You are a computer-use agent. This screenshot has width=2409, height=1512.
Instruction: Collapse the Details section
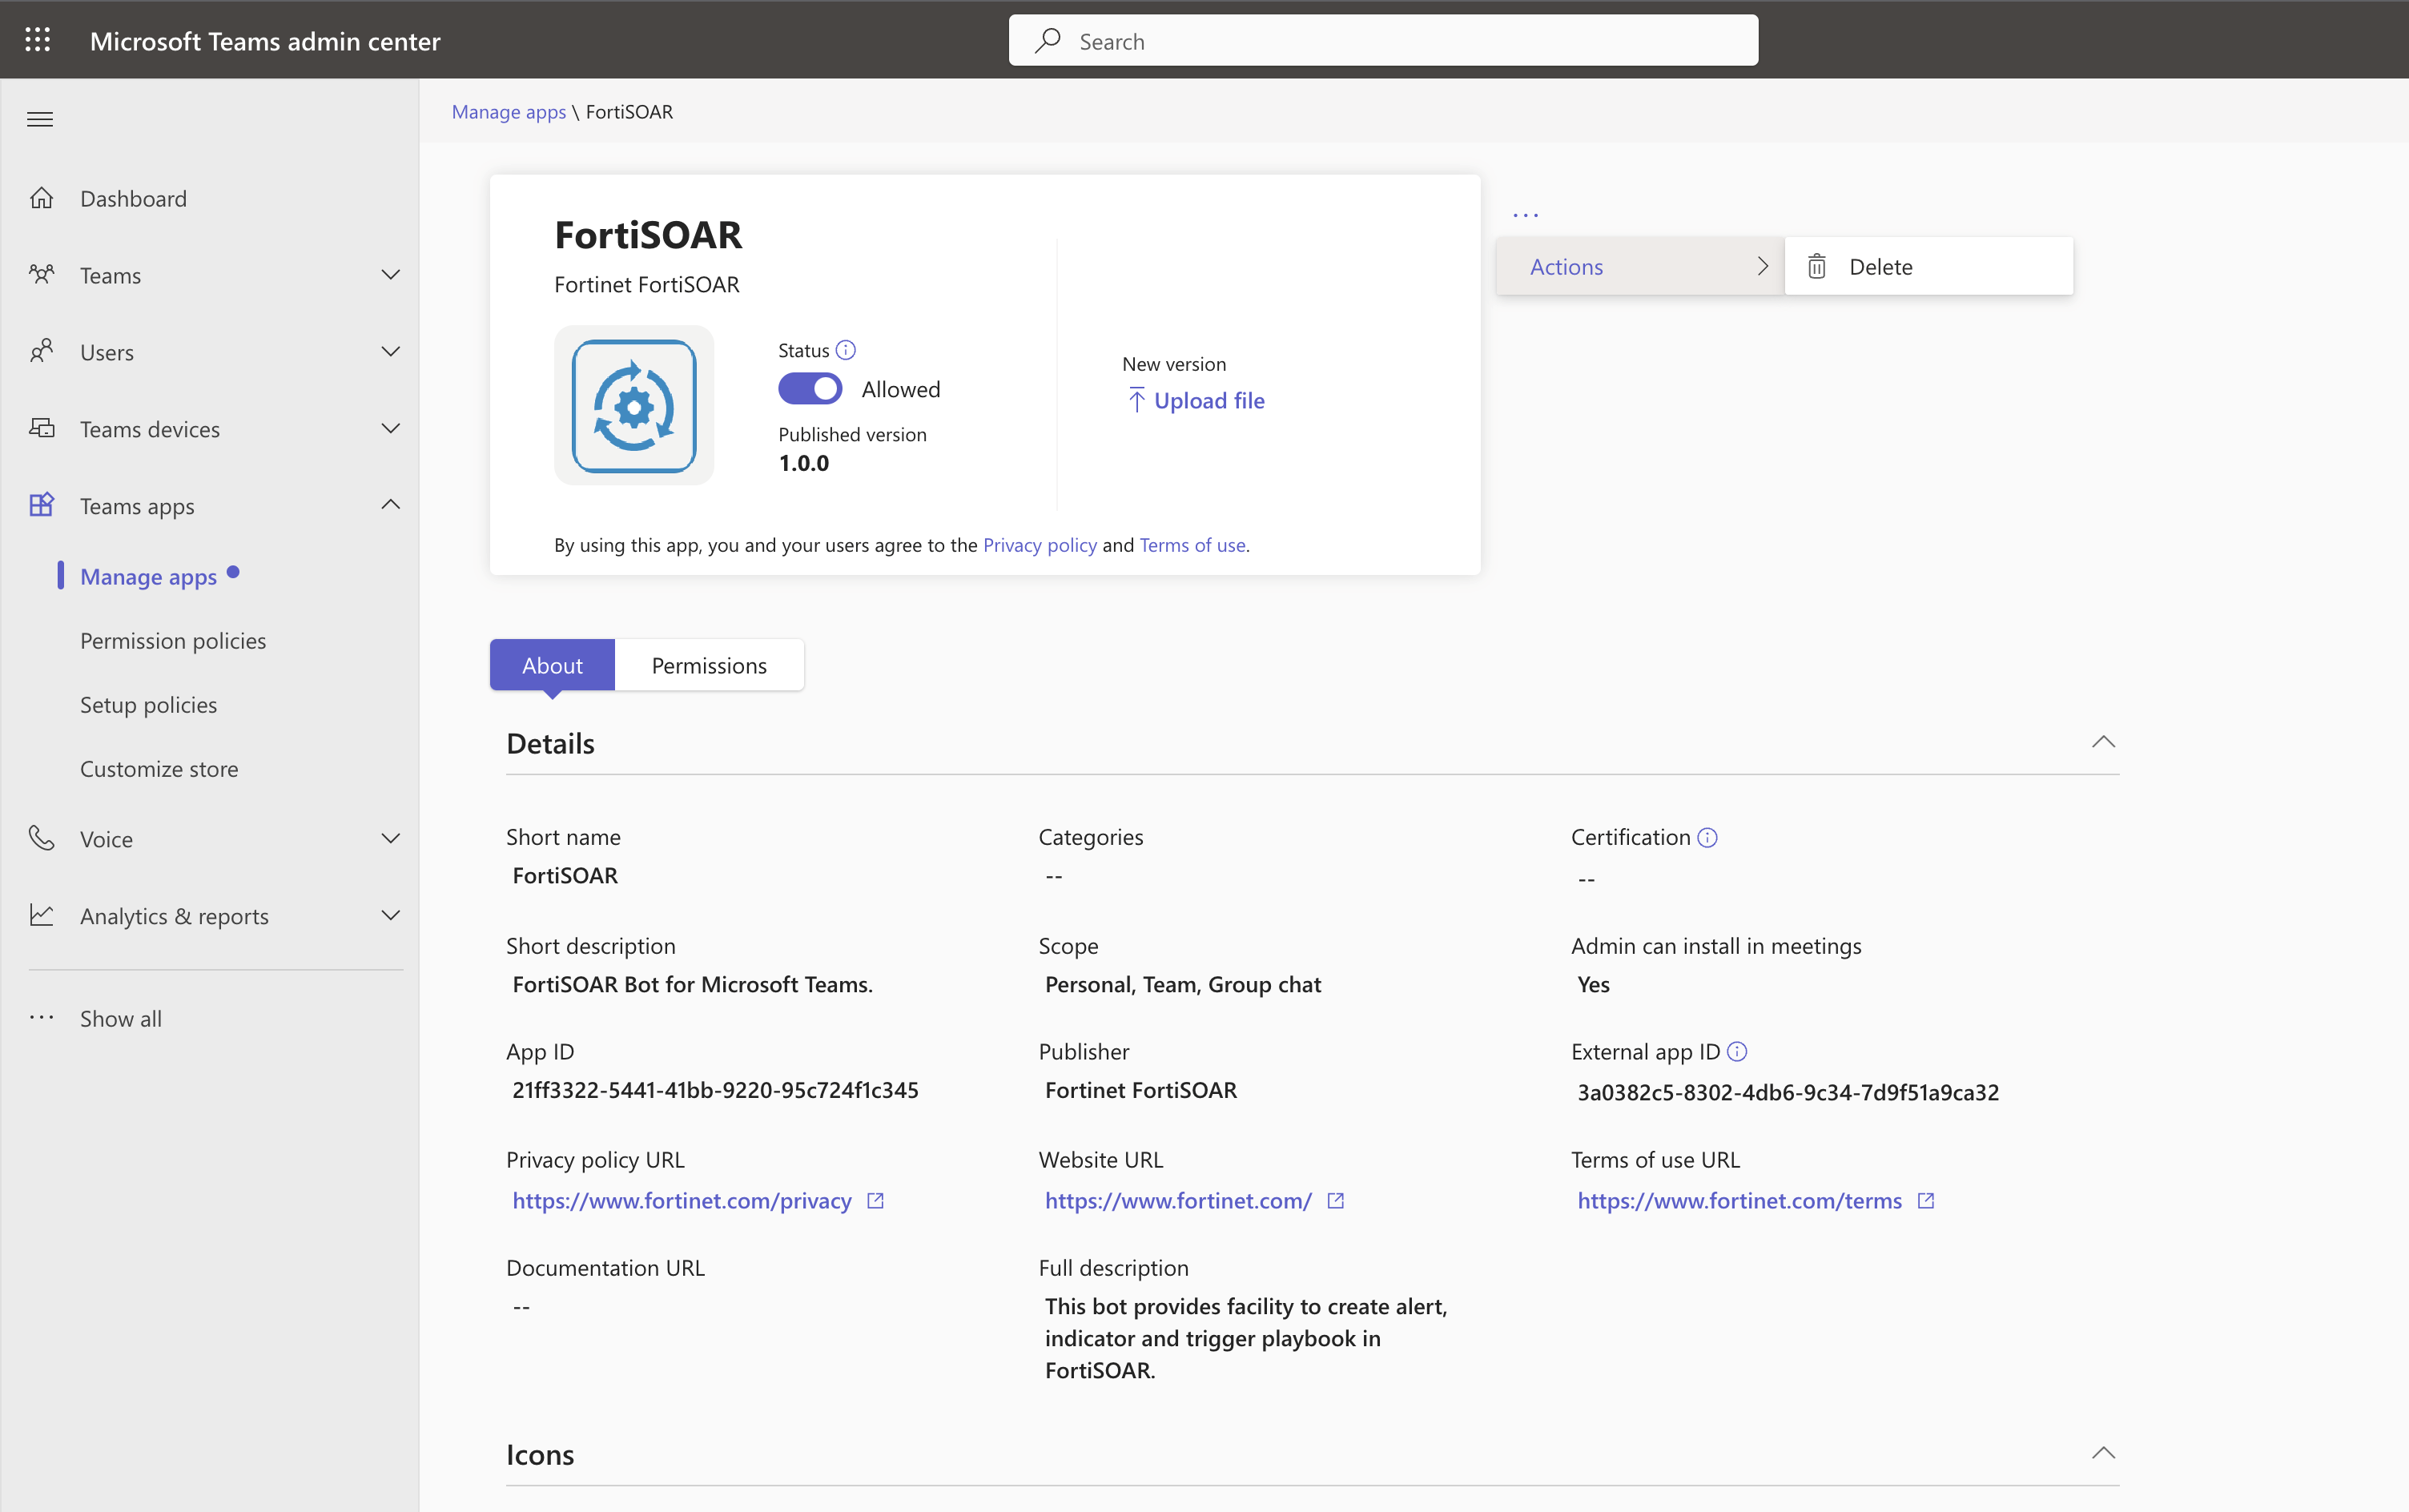pyautogui.click(x=2103, y=741)
